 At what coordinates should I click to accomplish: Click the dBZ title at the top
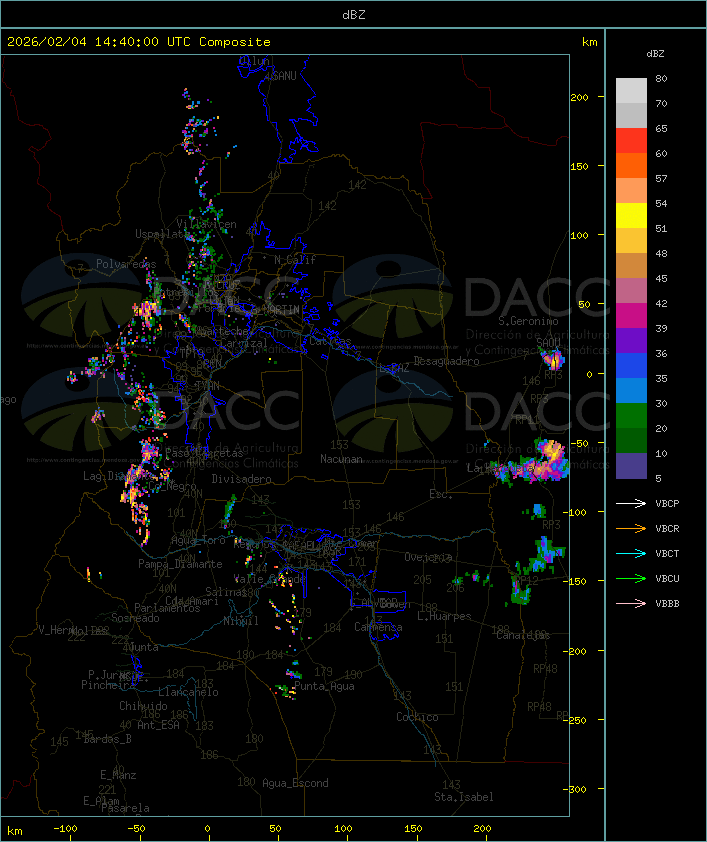354,14
